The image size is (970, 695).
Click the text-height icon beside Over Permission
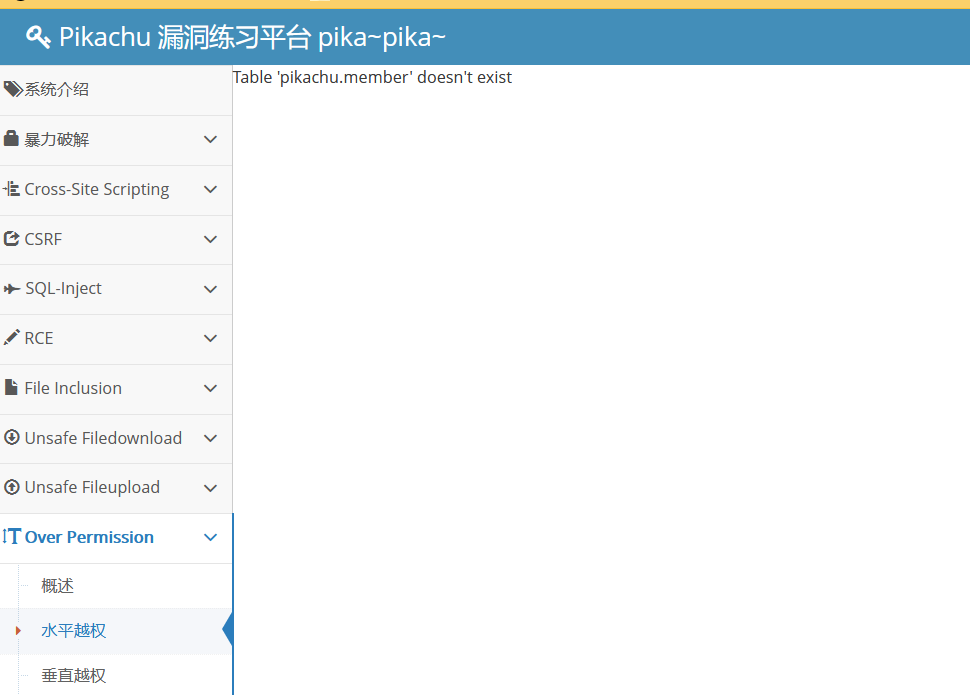pyautogui.click(x=12, y=536)
